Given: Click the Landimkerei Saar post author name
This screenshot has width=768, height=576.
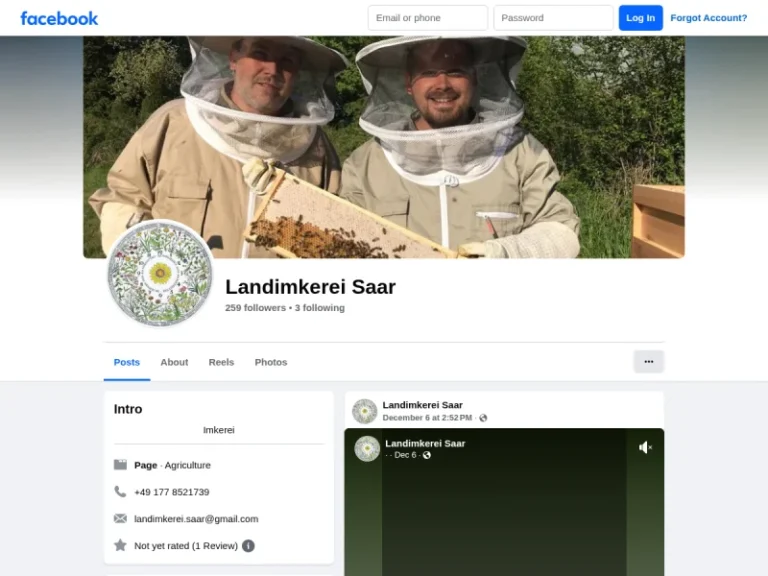Looking at the screenshot, I should 423,405.
